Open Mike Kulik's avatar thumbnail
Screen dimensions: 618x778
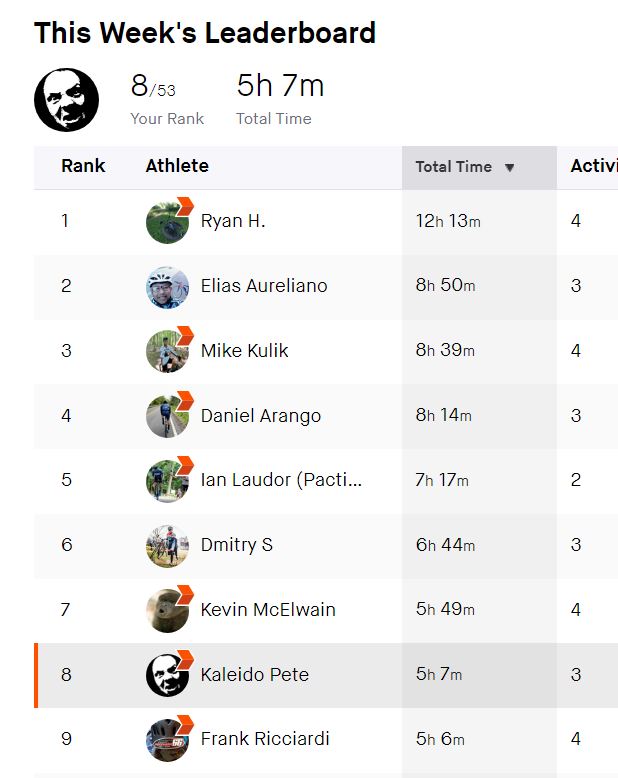coord(168,352)
